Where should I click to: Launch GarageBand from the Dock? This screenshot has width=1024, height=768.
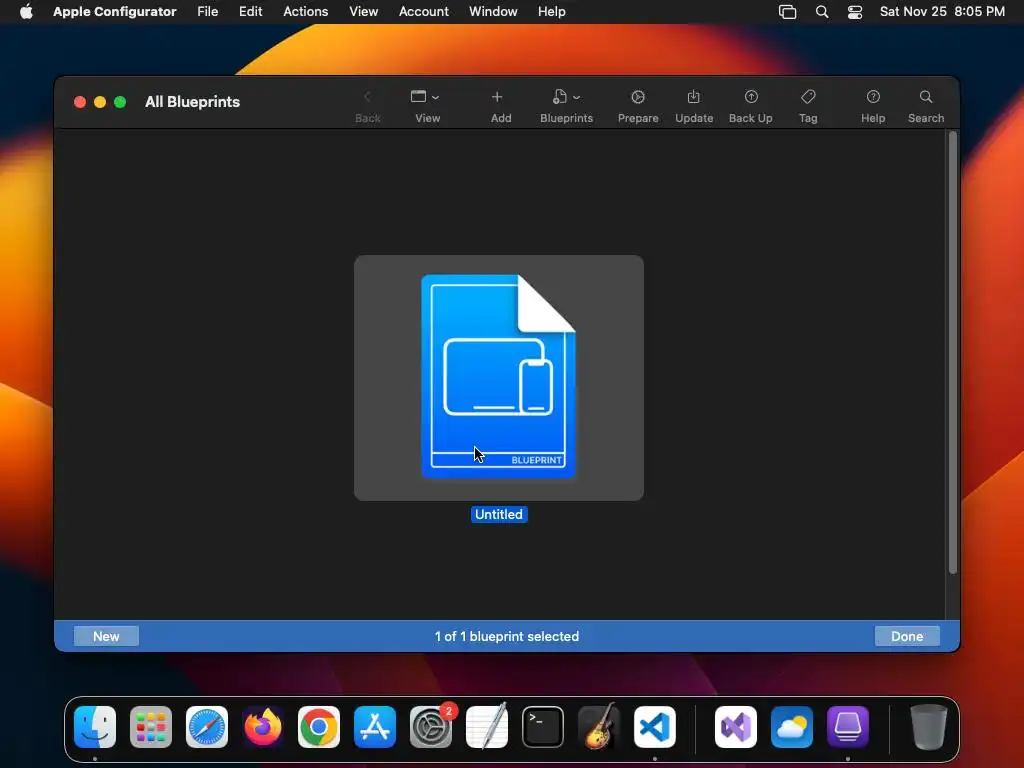coord(599,726)
